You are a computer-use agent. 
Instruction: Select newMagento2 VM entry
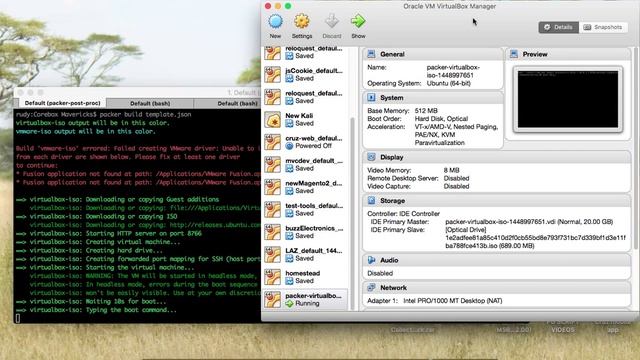pos(305,187)
